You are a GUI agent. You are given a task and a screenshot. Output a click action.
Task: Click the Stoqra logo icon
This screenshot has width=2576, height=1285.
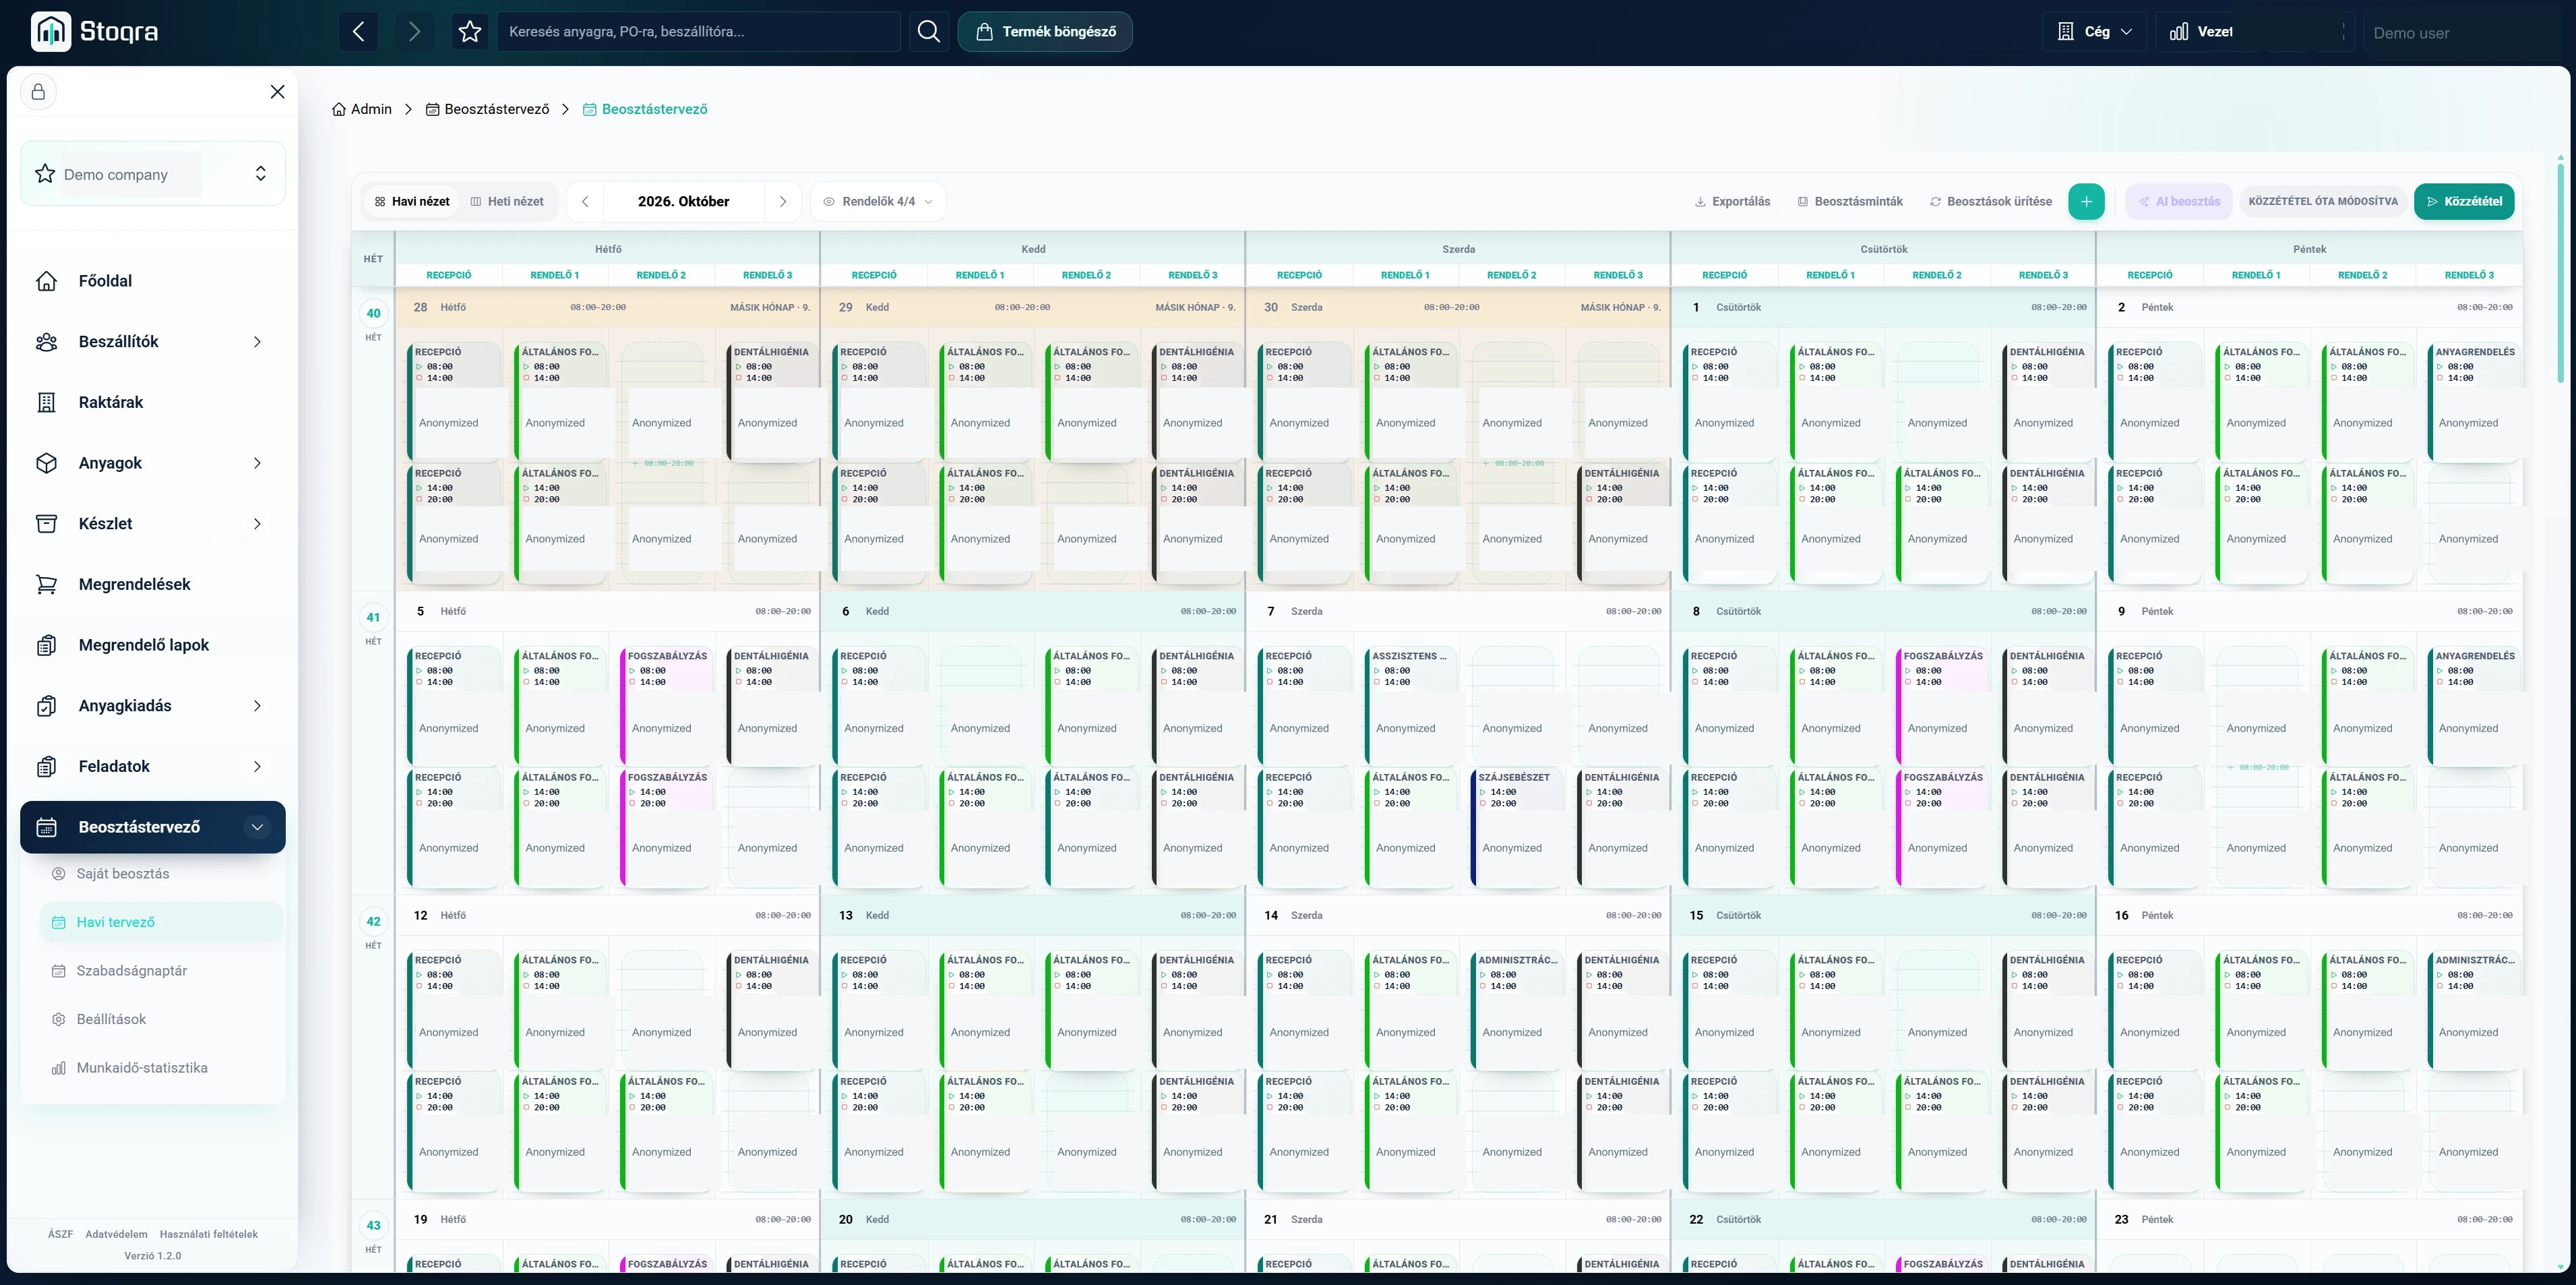coord(51,31)
